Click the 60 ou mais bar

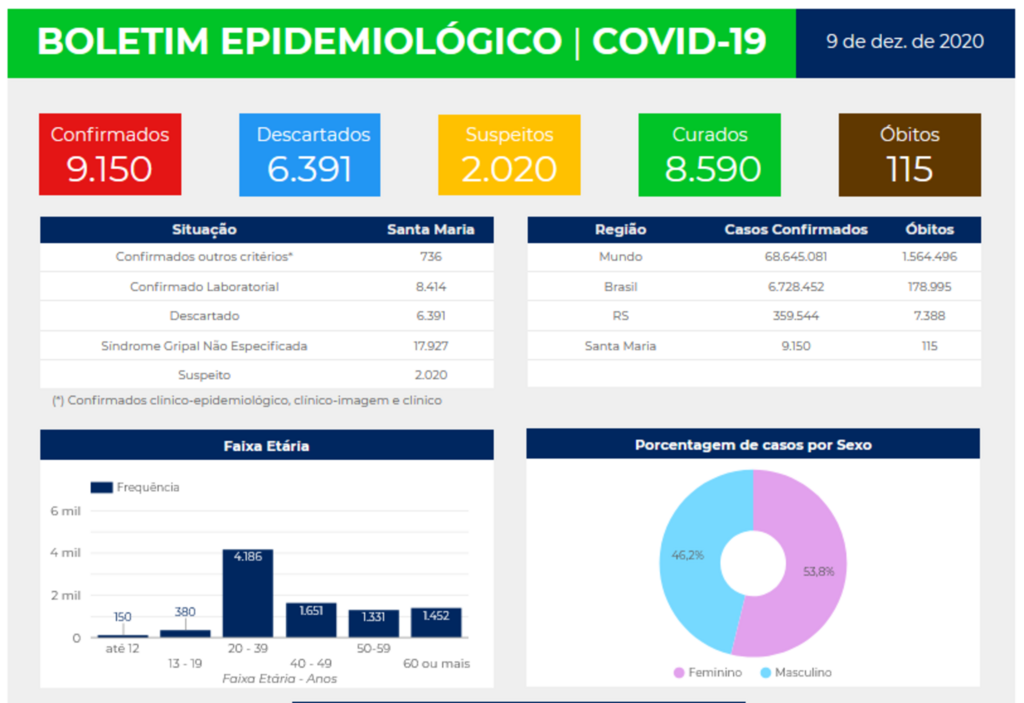click(x=436, y=622)
